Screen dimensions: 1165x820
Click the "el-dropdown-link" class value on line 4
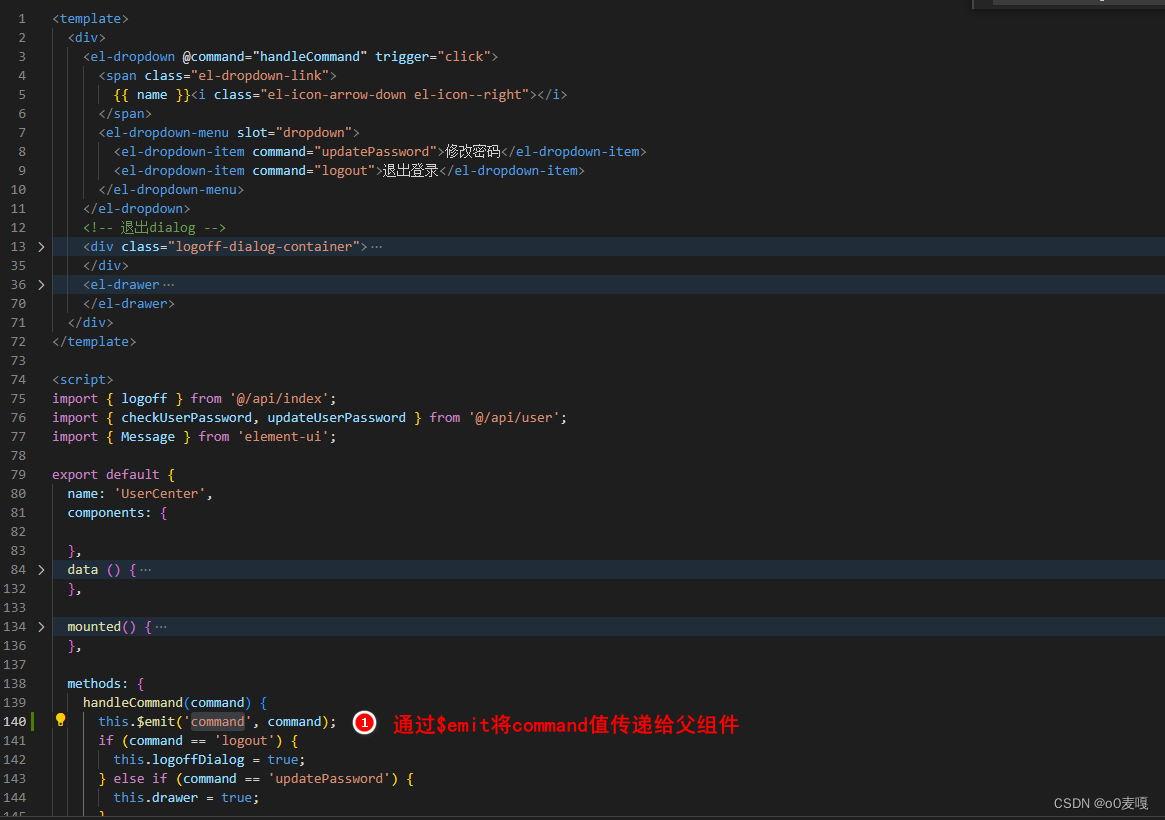pyautogui.click(x=259, y=76)
